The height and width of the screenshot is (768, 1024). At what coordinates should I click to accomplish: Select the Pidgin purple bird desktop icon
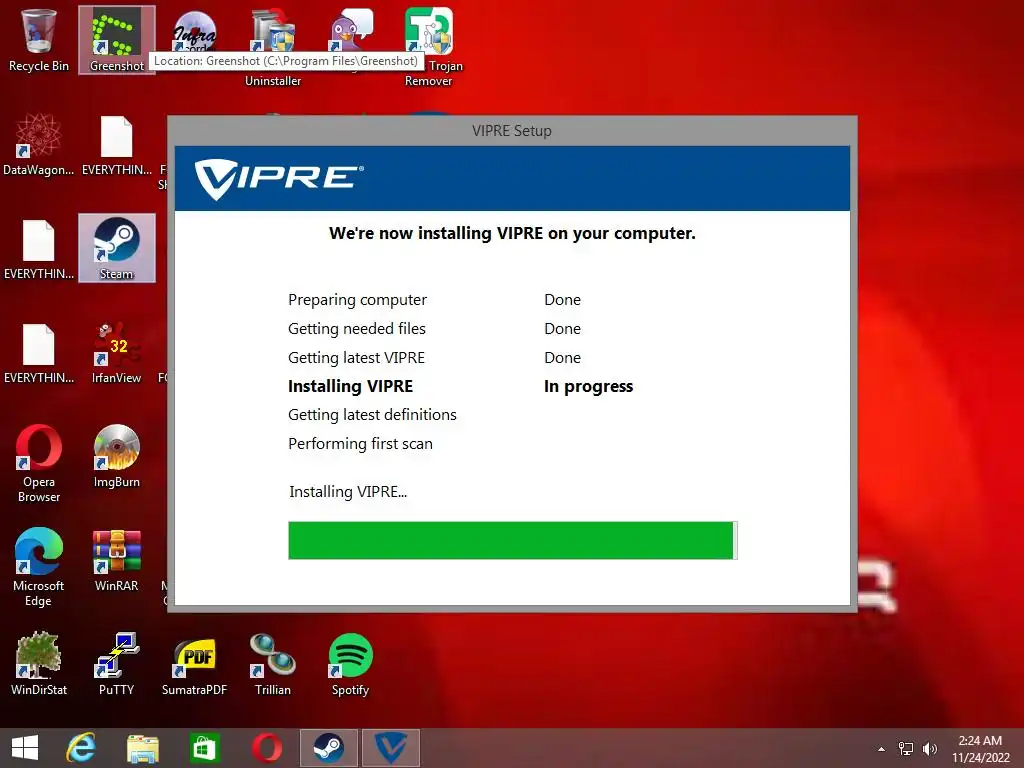(x=351, y=30)
